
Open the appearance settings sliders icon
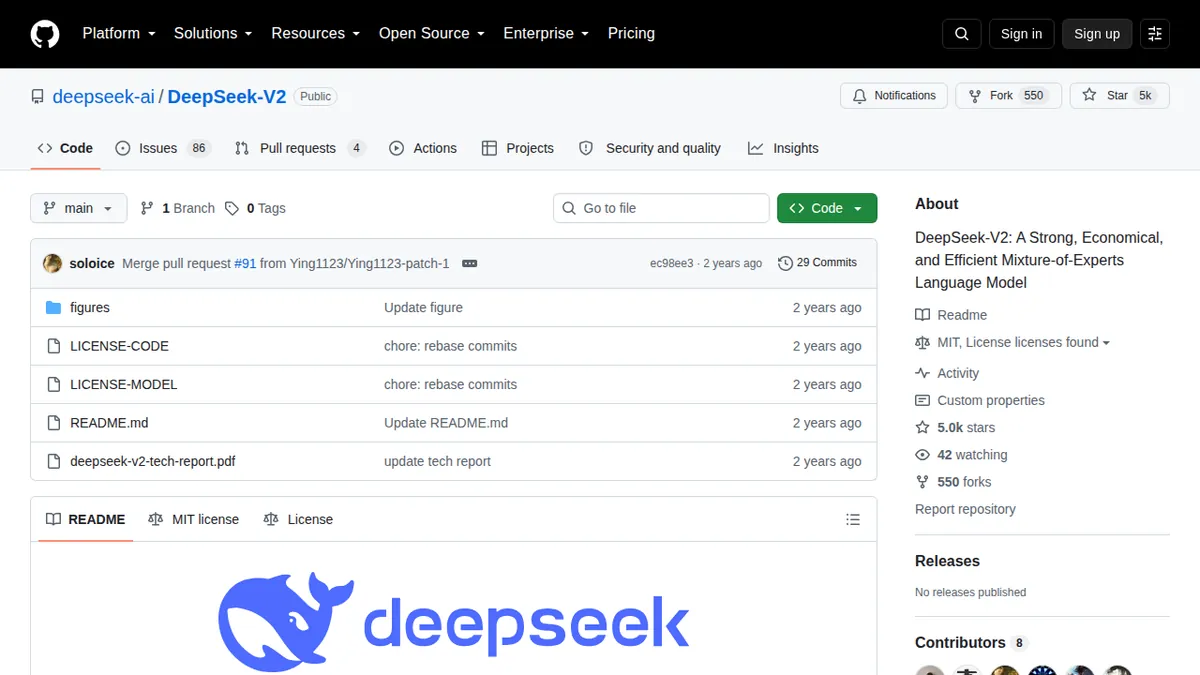click(x=1155, y=34)
